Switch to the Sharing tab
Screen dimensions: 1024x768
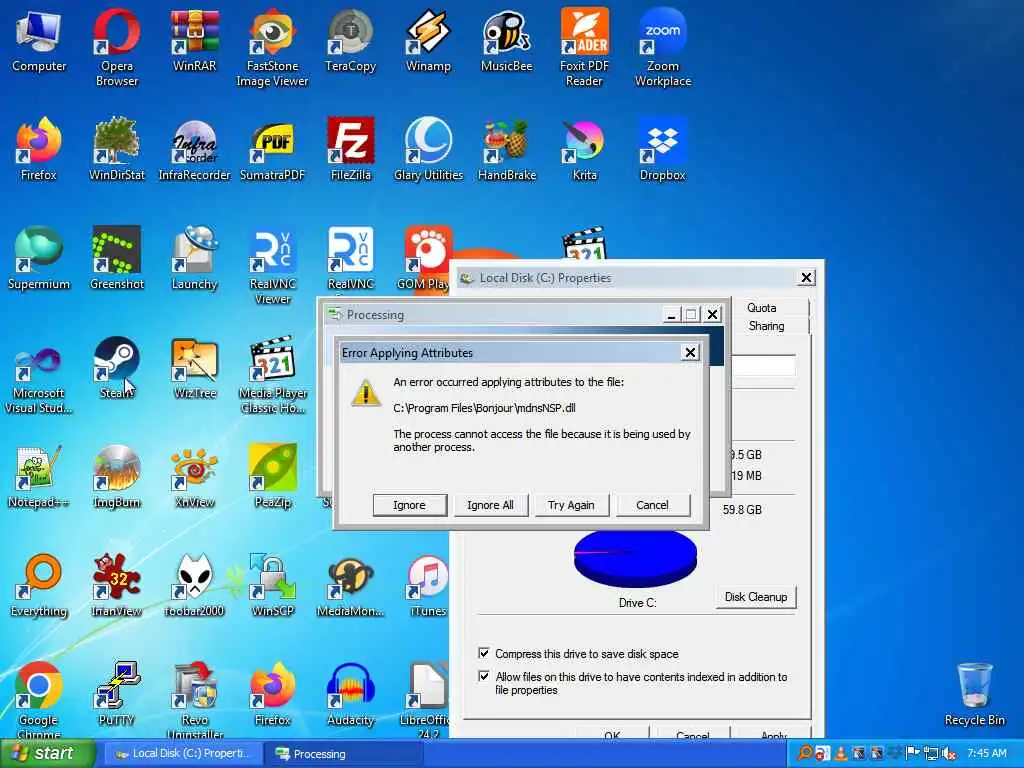click(x=766, y=326)
